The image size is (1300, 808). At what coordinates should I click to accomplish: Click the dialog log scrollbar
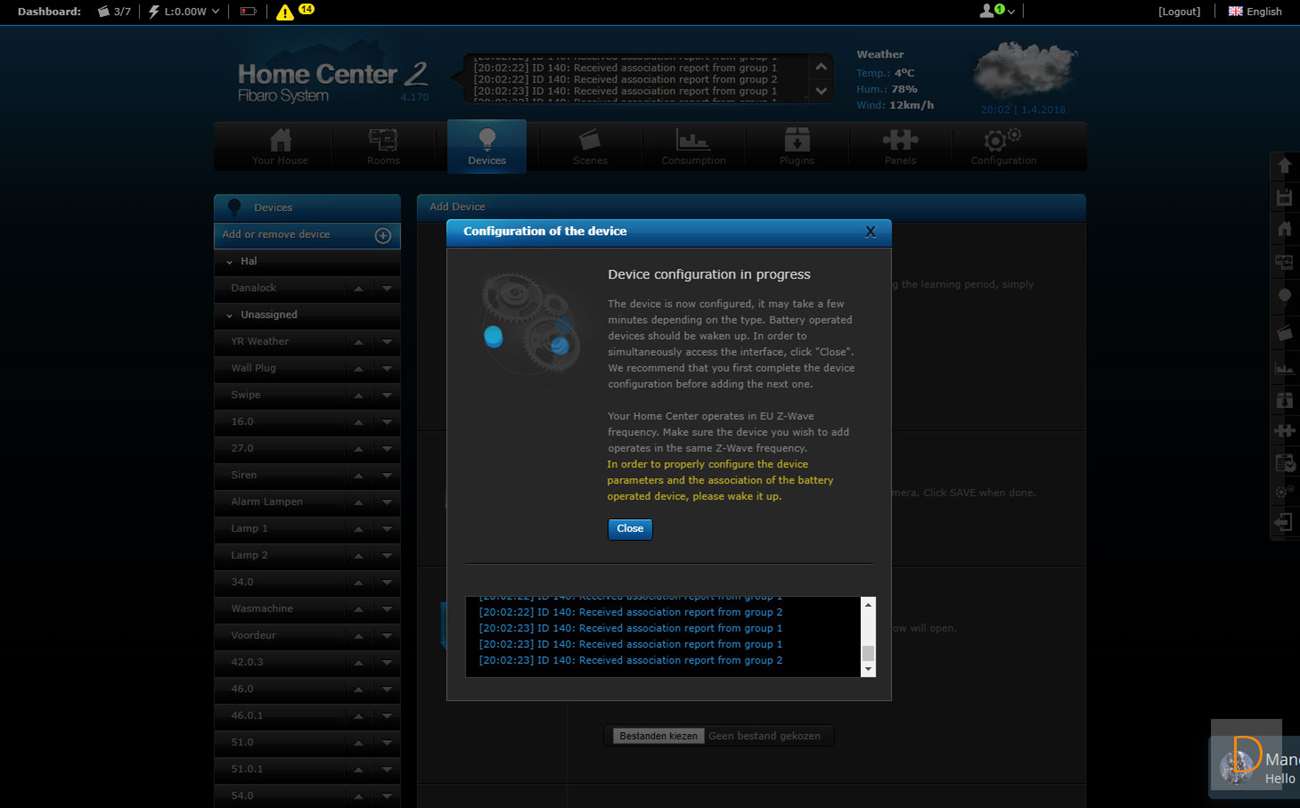point(868,636)
